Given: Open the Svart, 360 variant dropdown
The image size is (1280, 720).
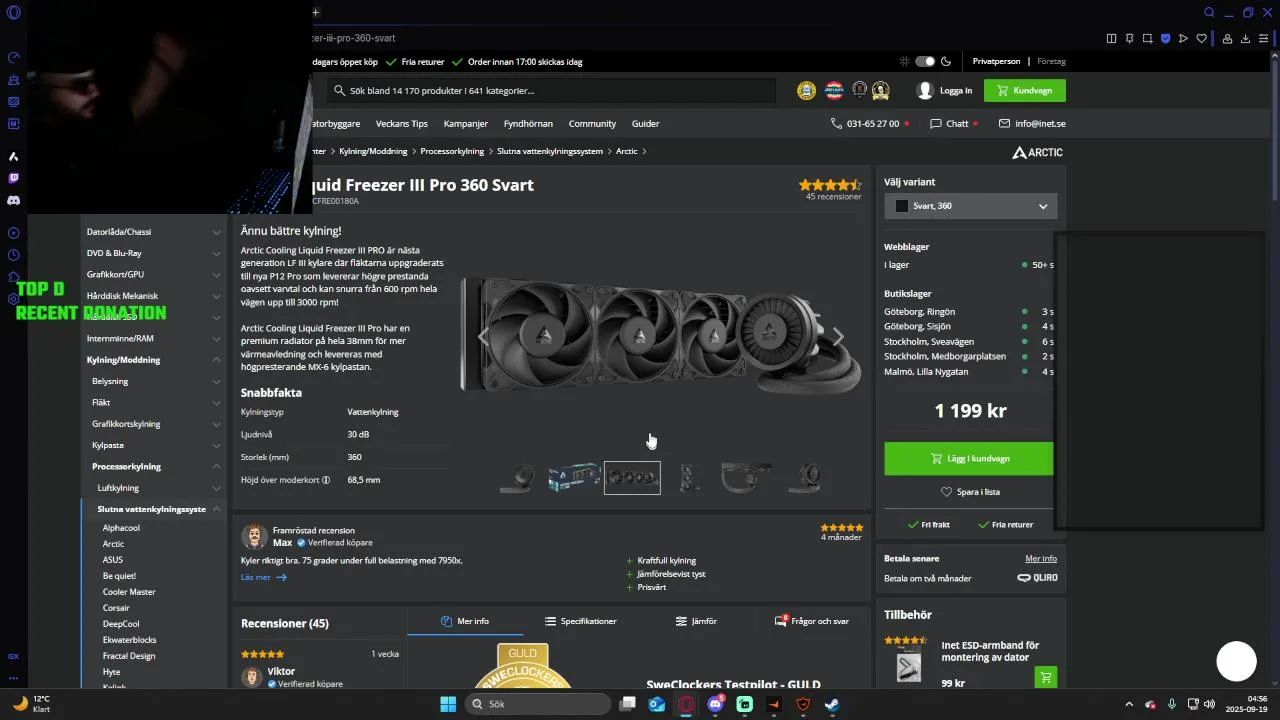Looking at the screenshot, I should click(x=970, y=206).
